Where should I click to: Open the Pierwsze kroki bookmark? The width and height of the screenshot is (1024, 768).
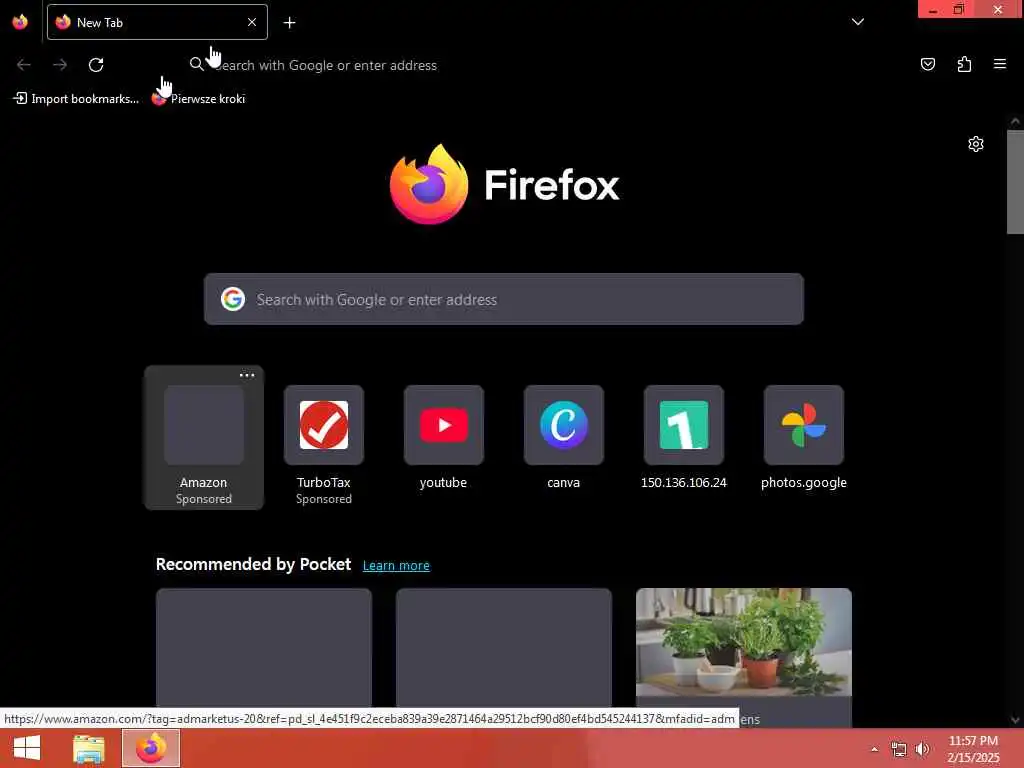pos(199,99)
